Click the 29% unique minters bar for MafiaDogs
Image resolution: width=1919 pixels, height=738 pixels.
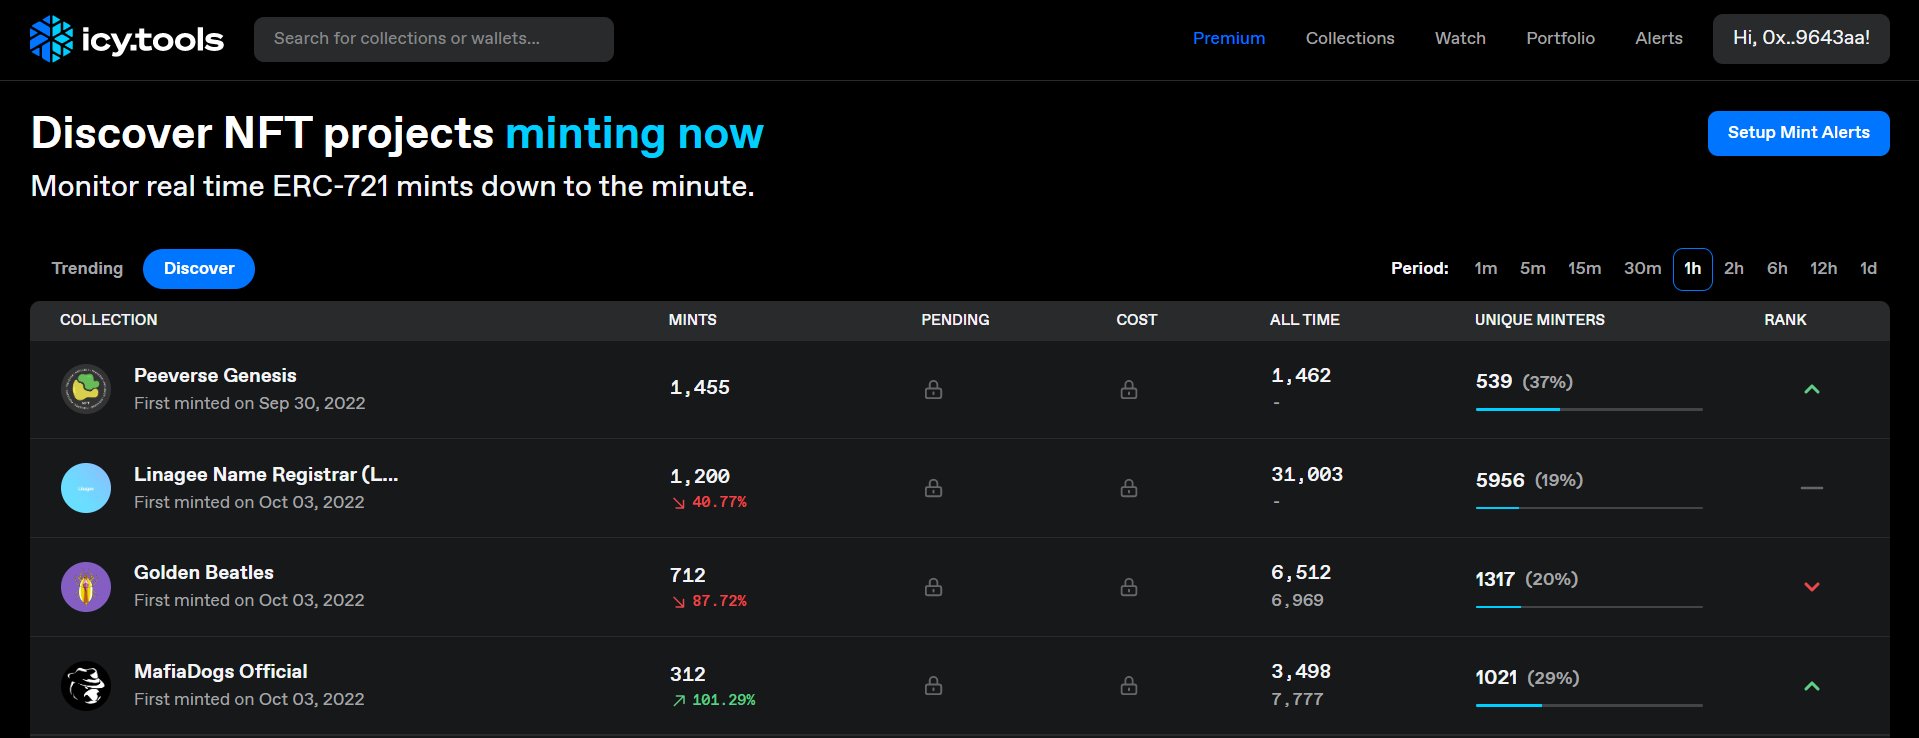coord(1589,706)
